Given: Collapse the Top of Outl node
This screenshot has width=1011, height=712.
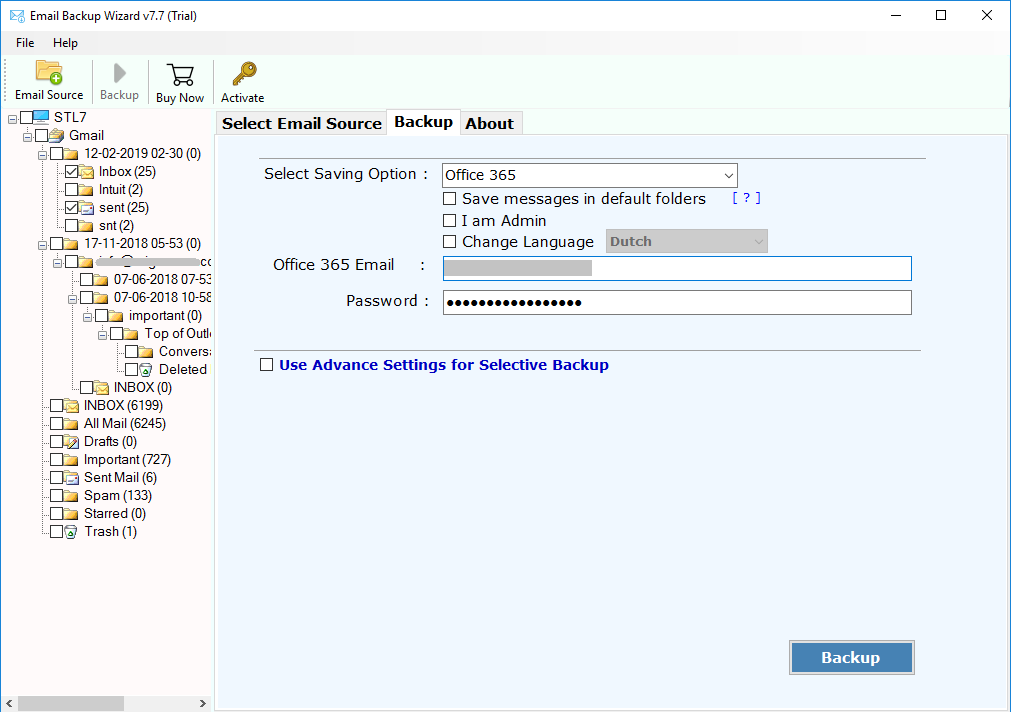Looking at the screenshot, I should tap(102, 335).
